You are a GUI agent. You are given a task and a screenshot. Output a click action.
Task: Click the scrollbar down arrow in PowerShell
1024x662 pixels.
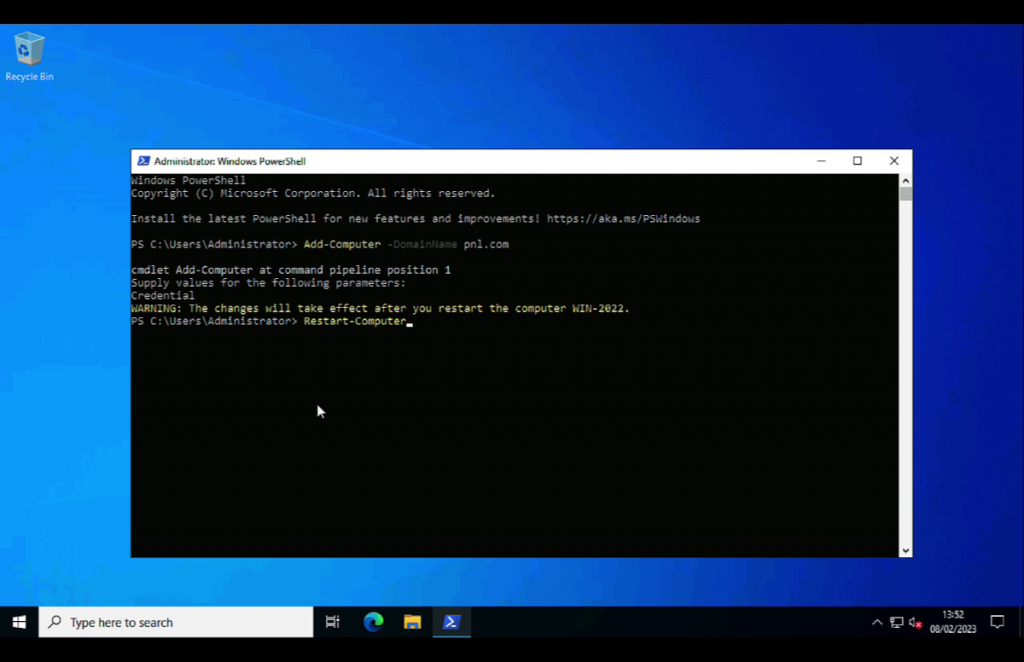(x=905, y=549)
